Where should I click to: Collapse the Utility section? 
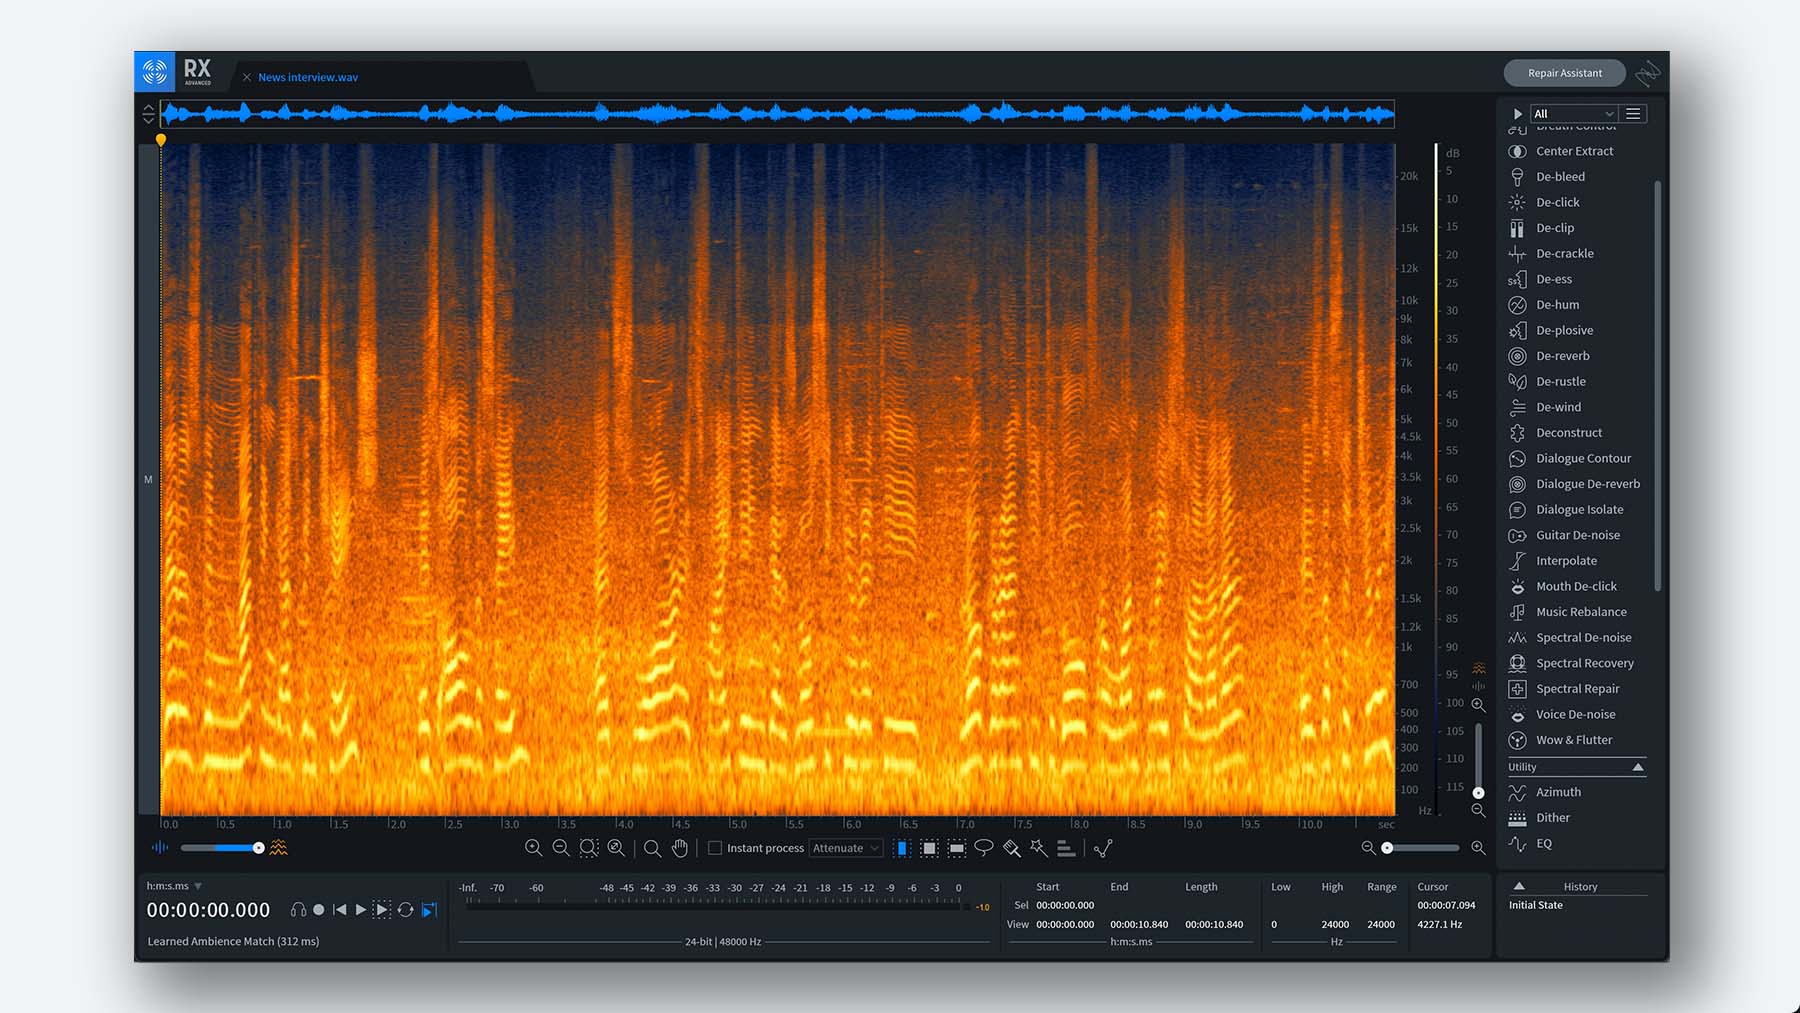[1637, 767]
